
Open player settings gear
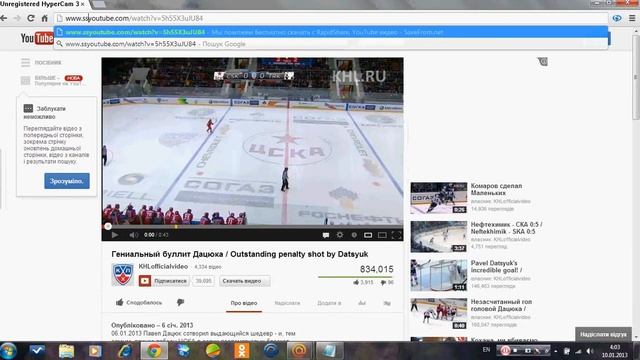click(340, 235)
